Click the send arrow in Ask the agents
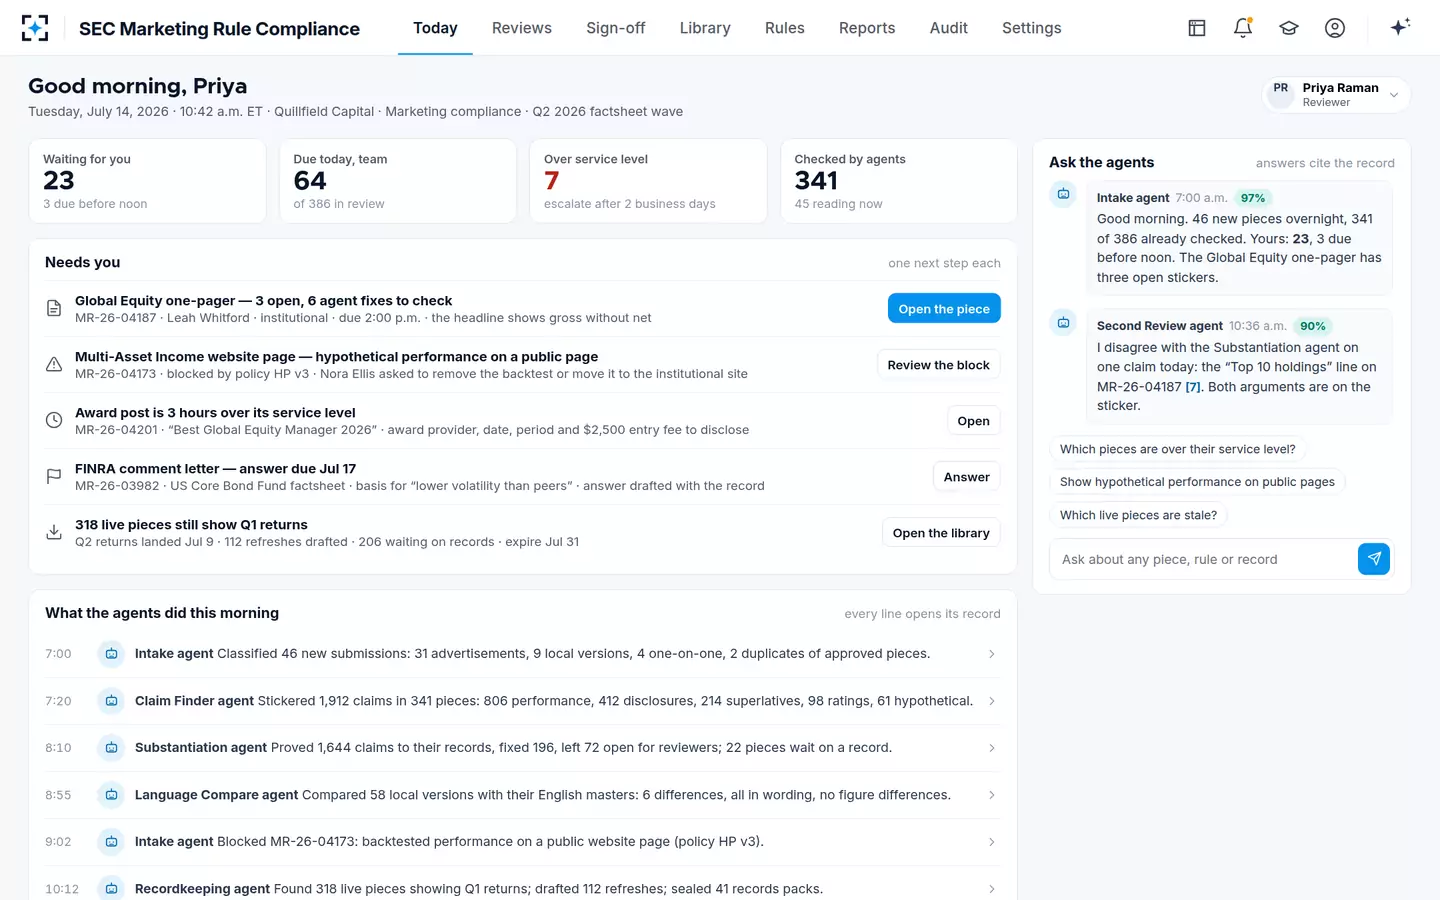This screenshot has height=900, width=1440. pyautogui.click(x=1374, y=559)
